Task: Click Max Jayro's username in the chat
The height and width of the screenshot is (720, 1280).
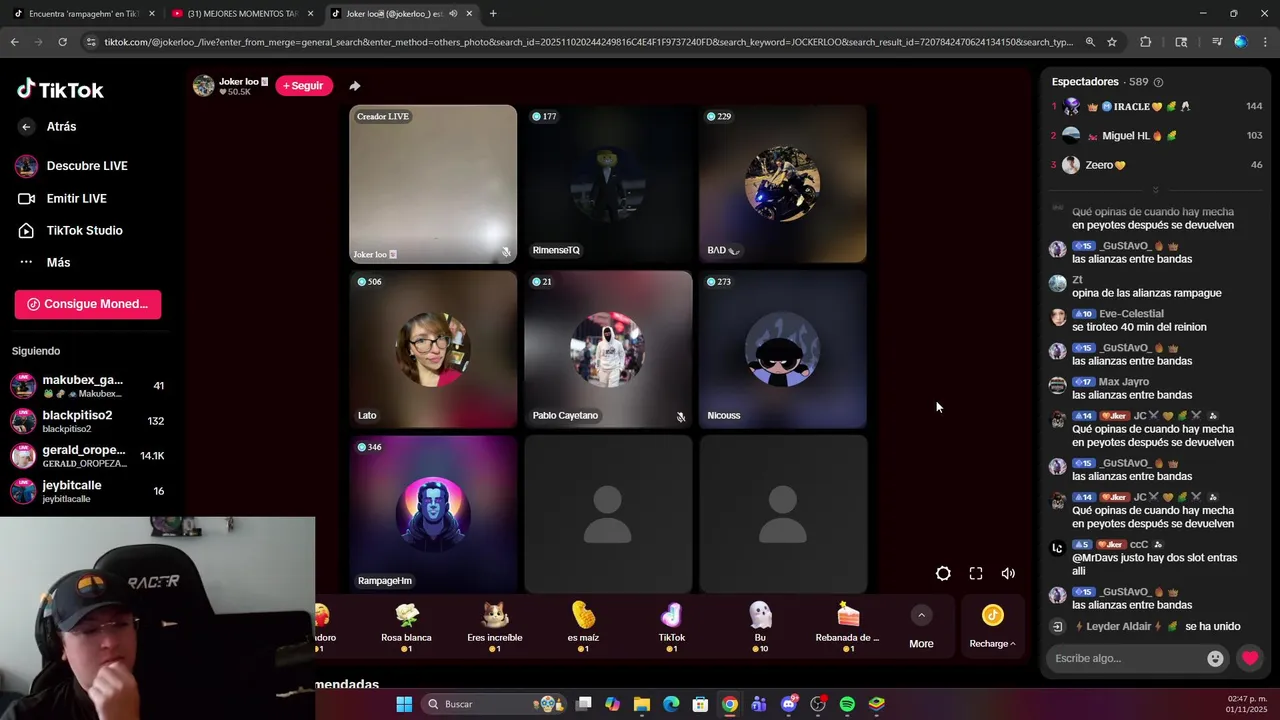Action: [x=1123, y=382]
